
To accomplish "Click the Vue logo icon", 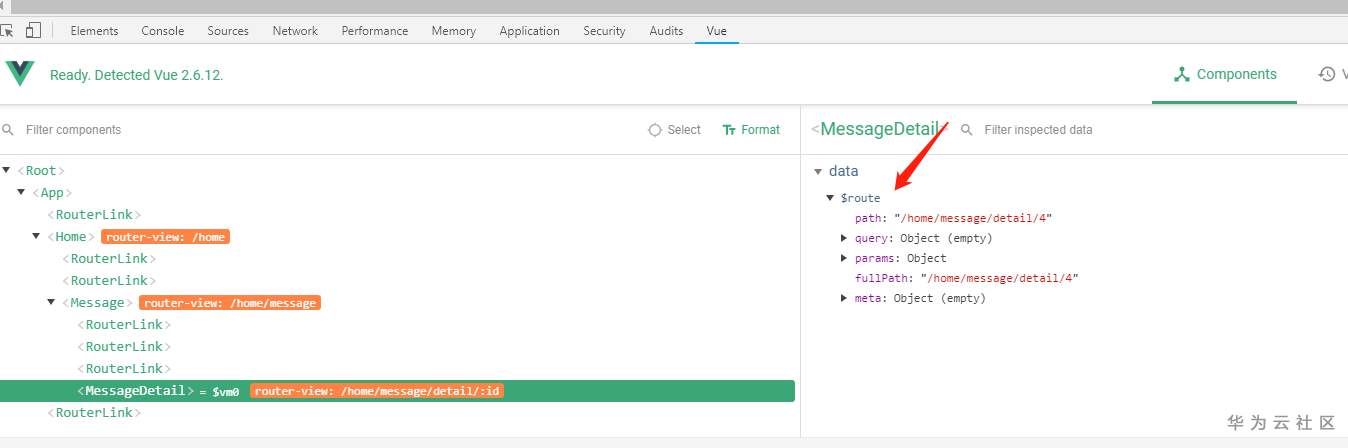I will [x=20, y=74].
